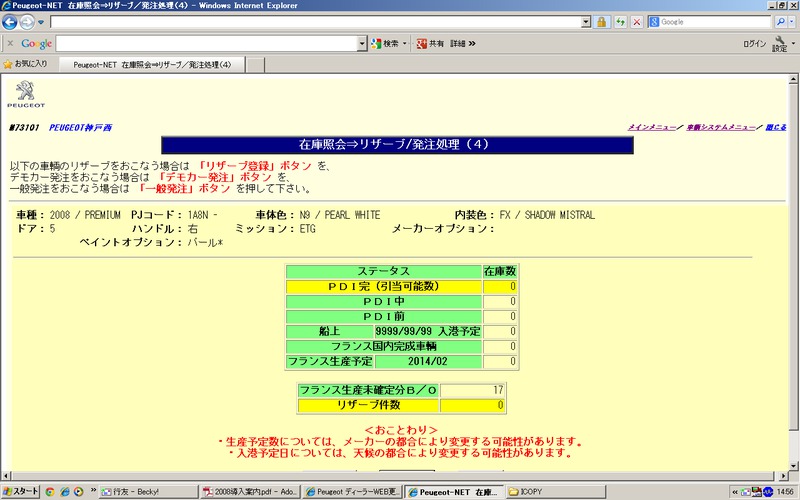This screenshot has height=500, width=800.
Task: Click the Google search provider icon
Action: [654, 22]
